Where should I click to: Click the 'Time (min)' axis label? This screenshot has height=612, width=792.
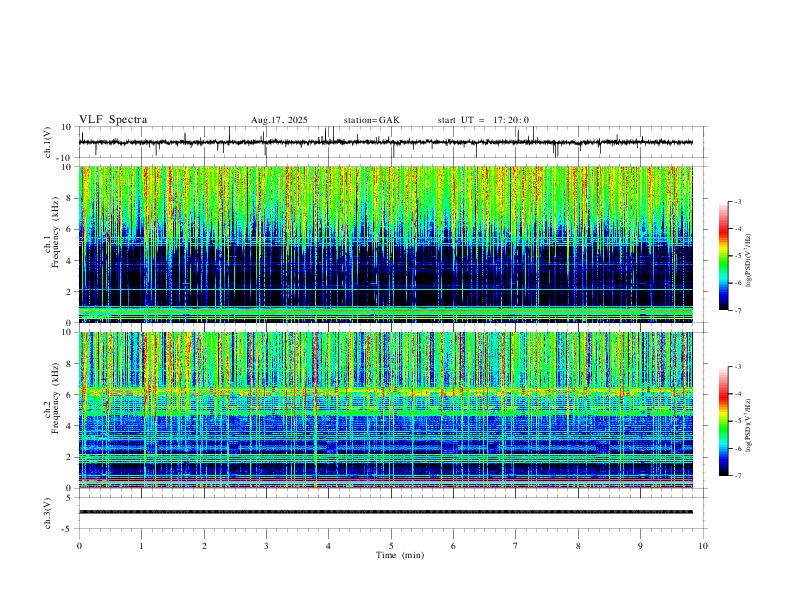coord(400,555)
